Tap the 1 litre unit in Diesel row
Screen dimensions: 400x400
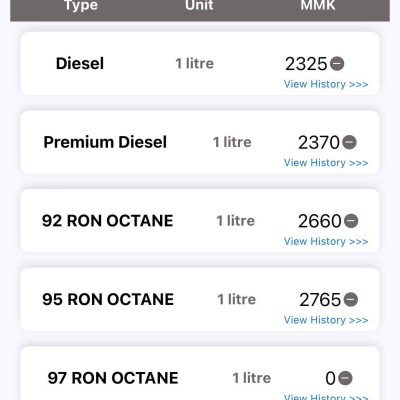point(195,63)
